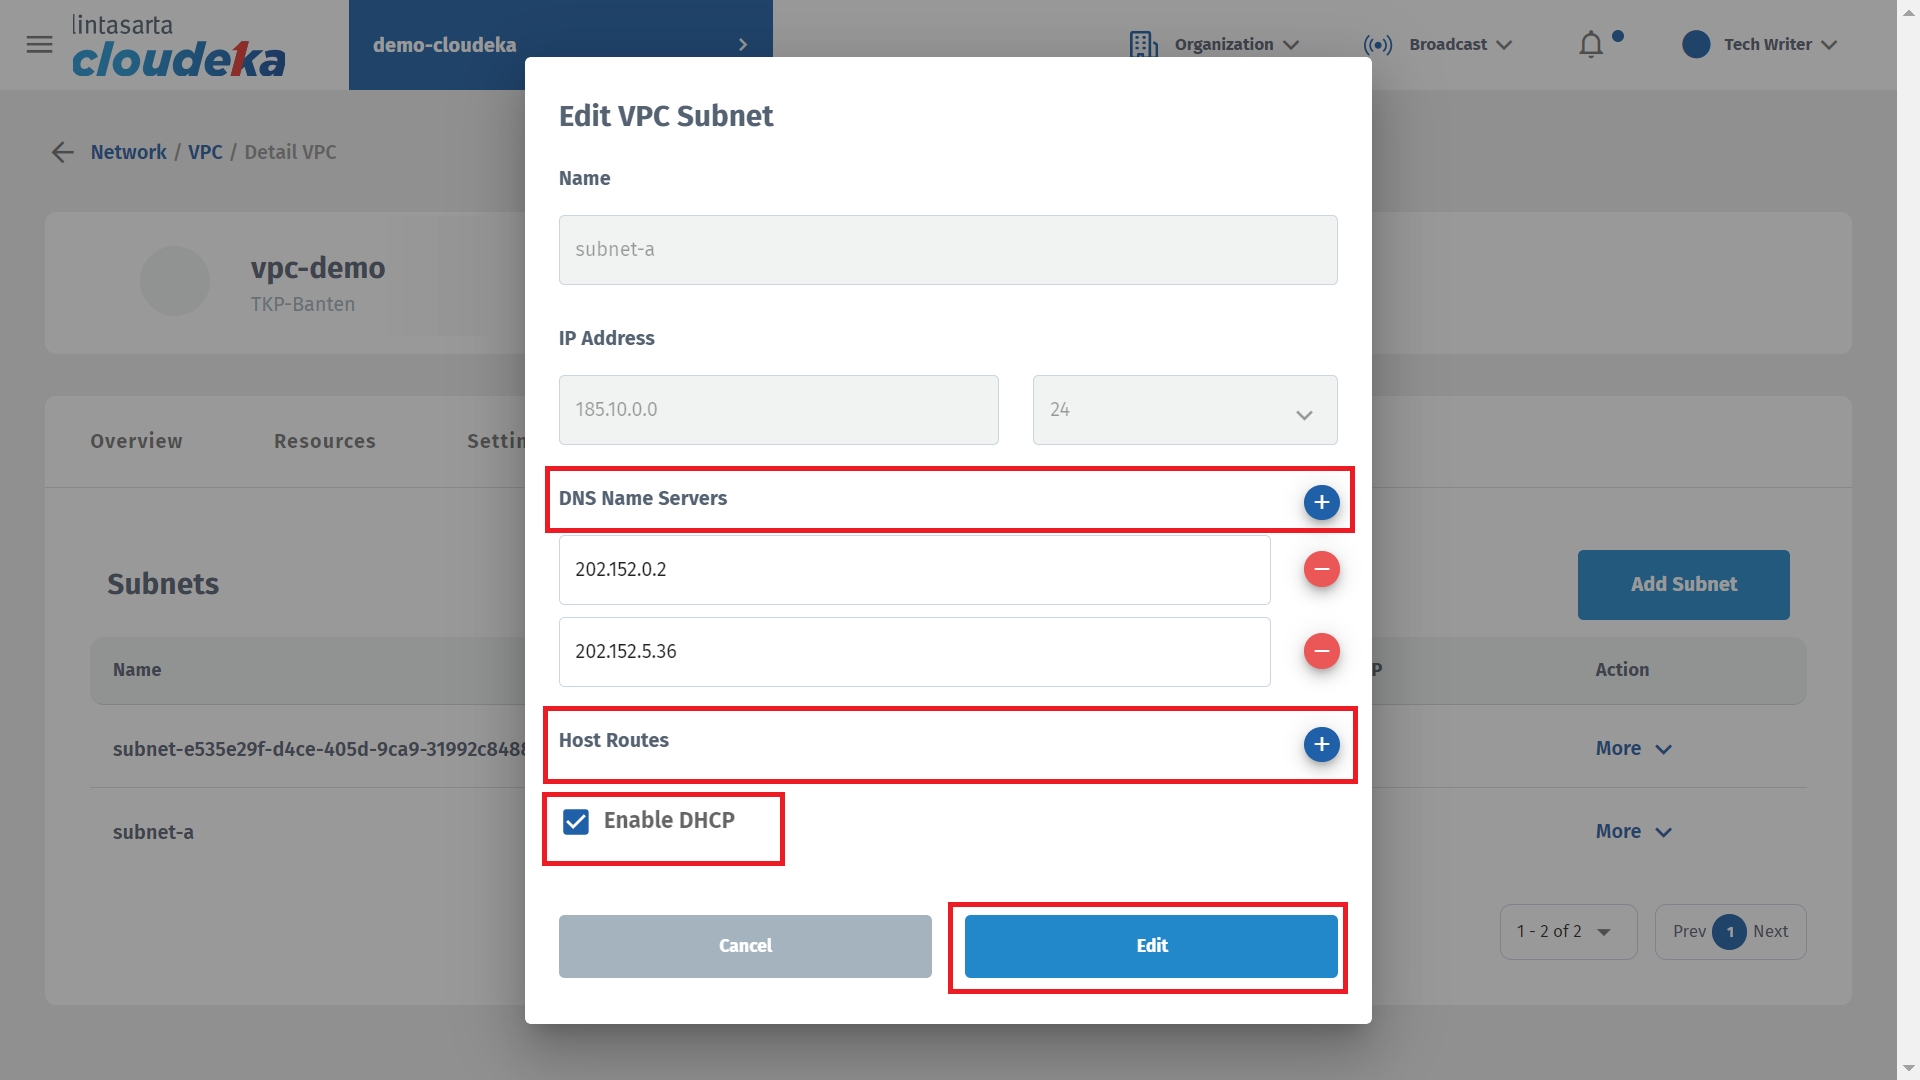Screen dimensions: 1920x1080
Task: Remove DNS server 202.152.0.2
Action: click(x=1321, y=570)
